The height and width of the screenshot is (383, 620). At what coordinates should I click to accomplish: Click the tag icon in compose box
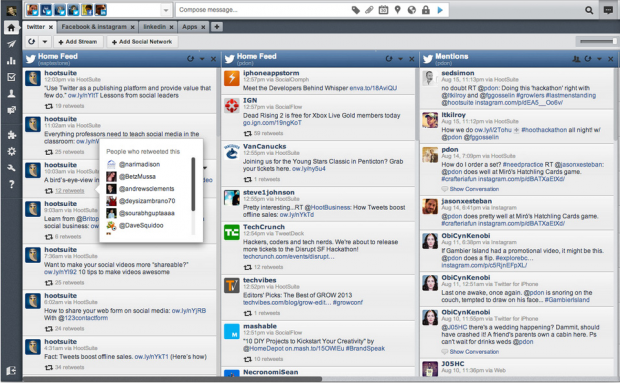[x=355, y=10]
